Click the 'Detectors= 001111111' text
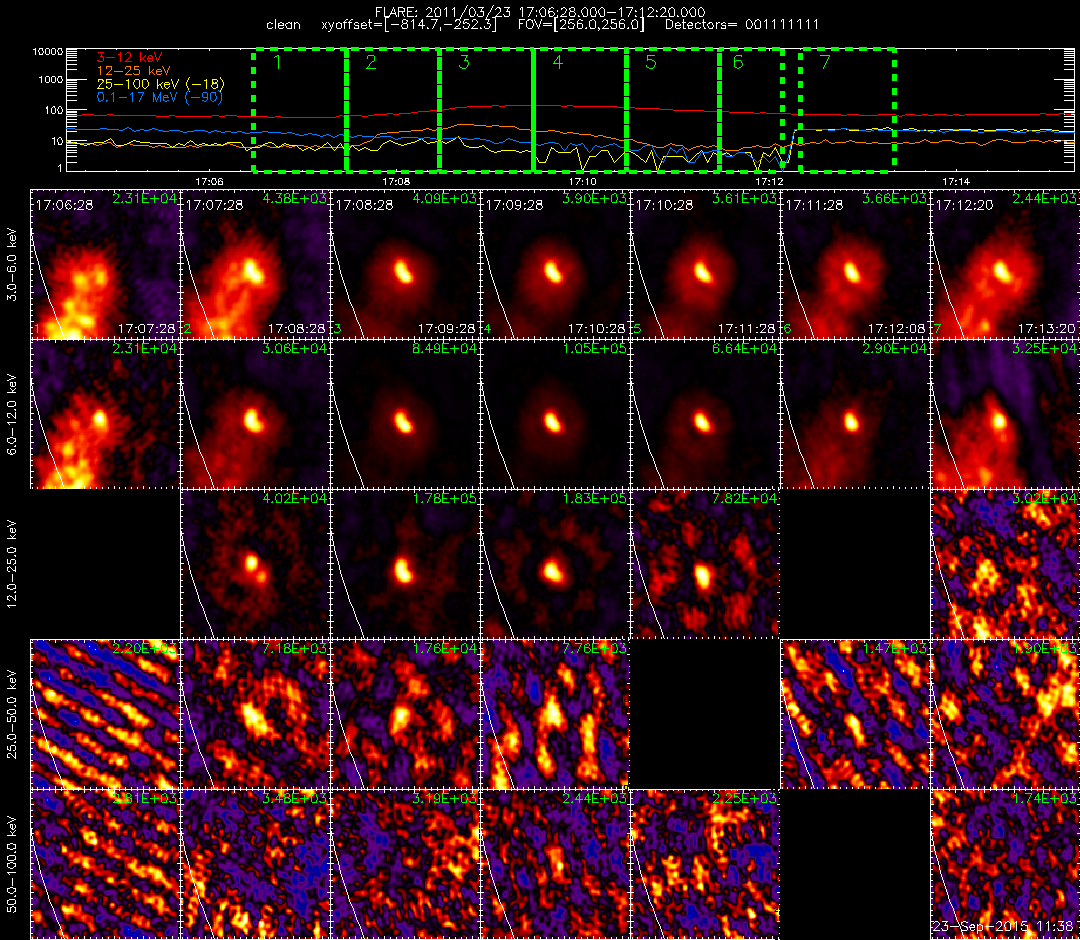The width and height of the screenshot is (1080, 940). click(742, 25)
